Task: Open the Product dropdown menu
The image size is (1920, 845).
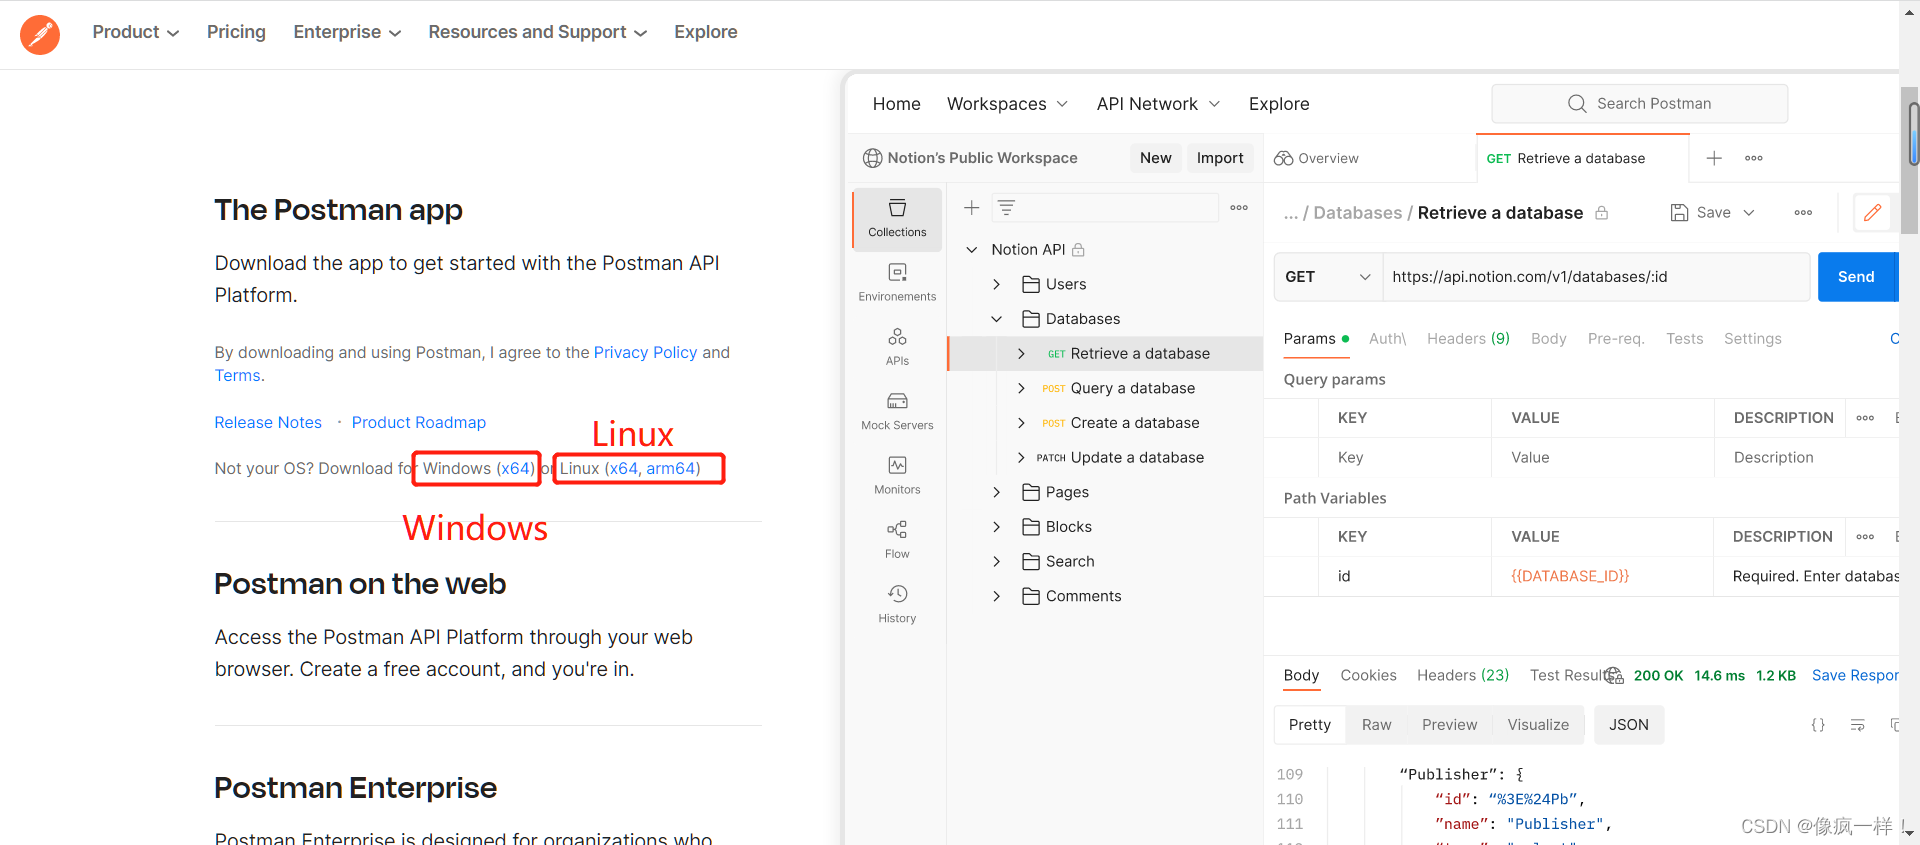Action: coord(135,32)
